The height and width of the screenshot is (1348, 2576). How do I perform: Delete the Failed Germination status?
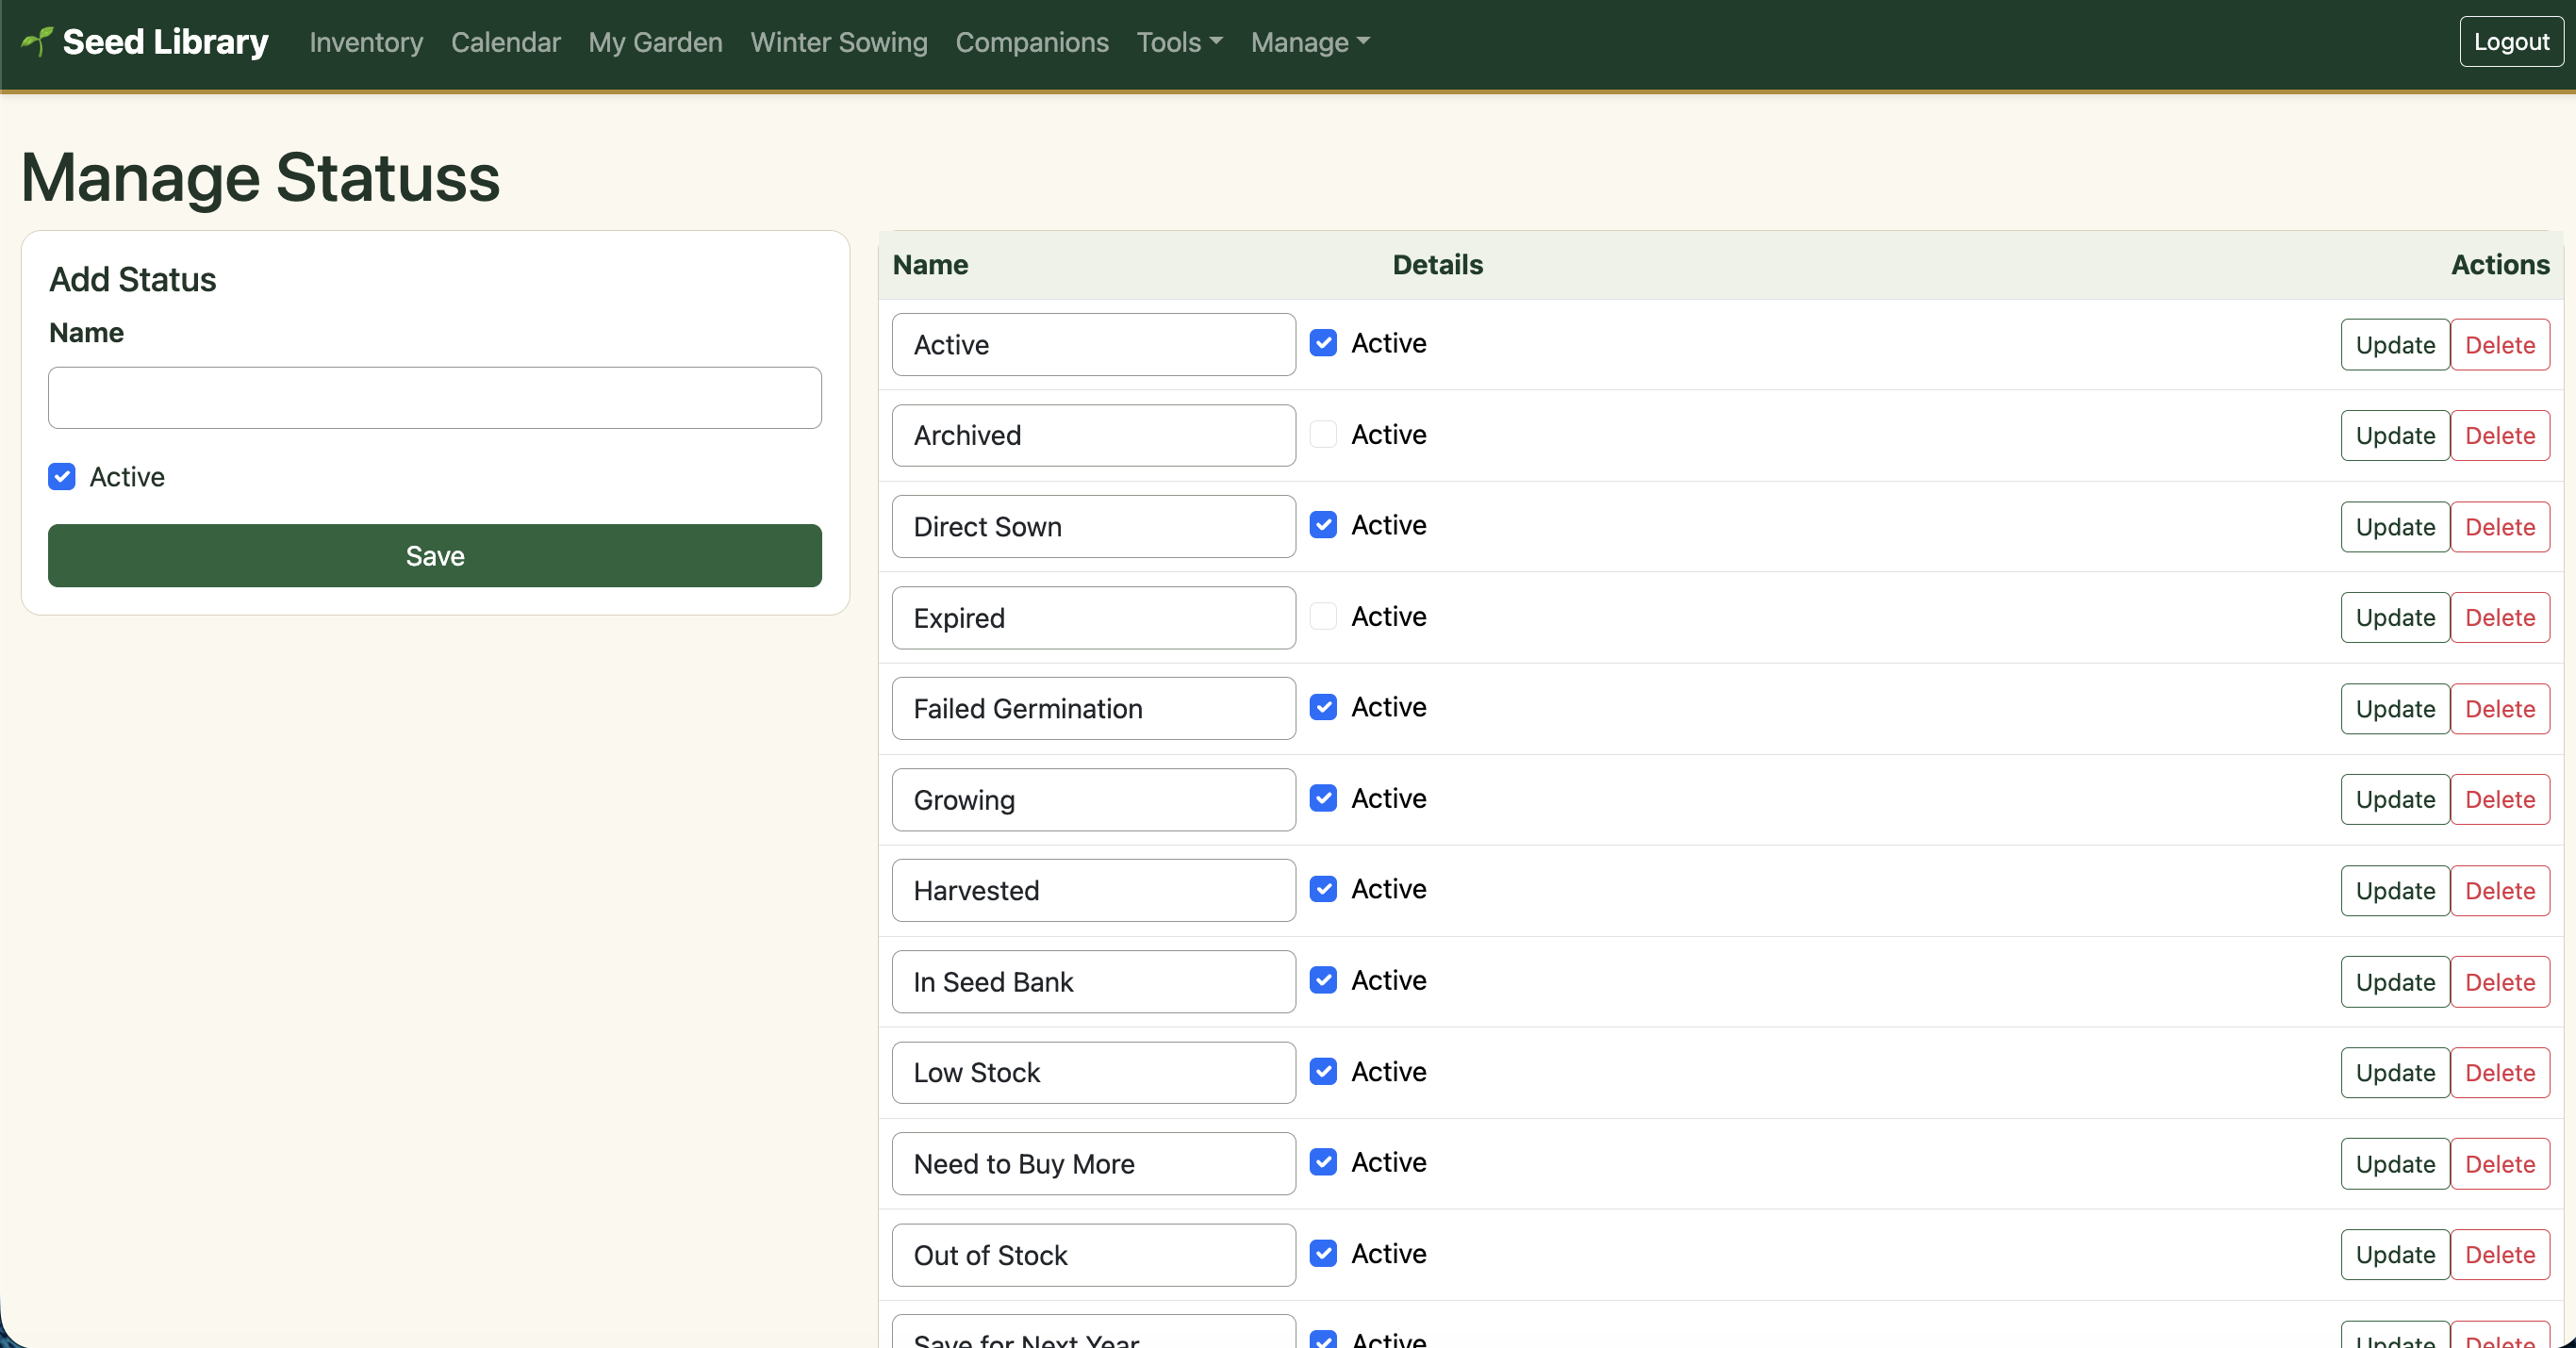(2499, 709)
